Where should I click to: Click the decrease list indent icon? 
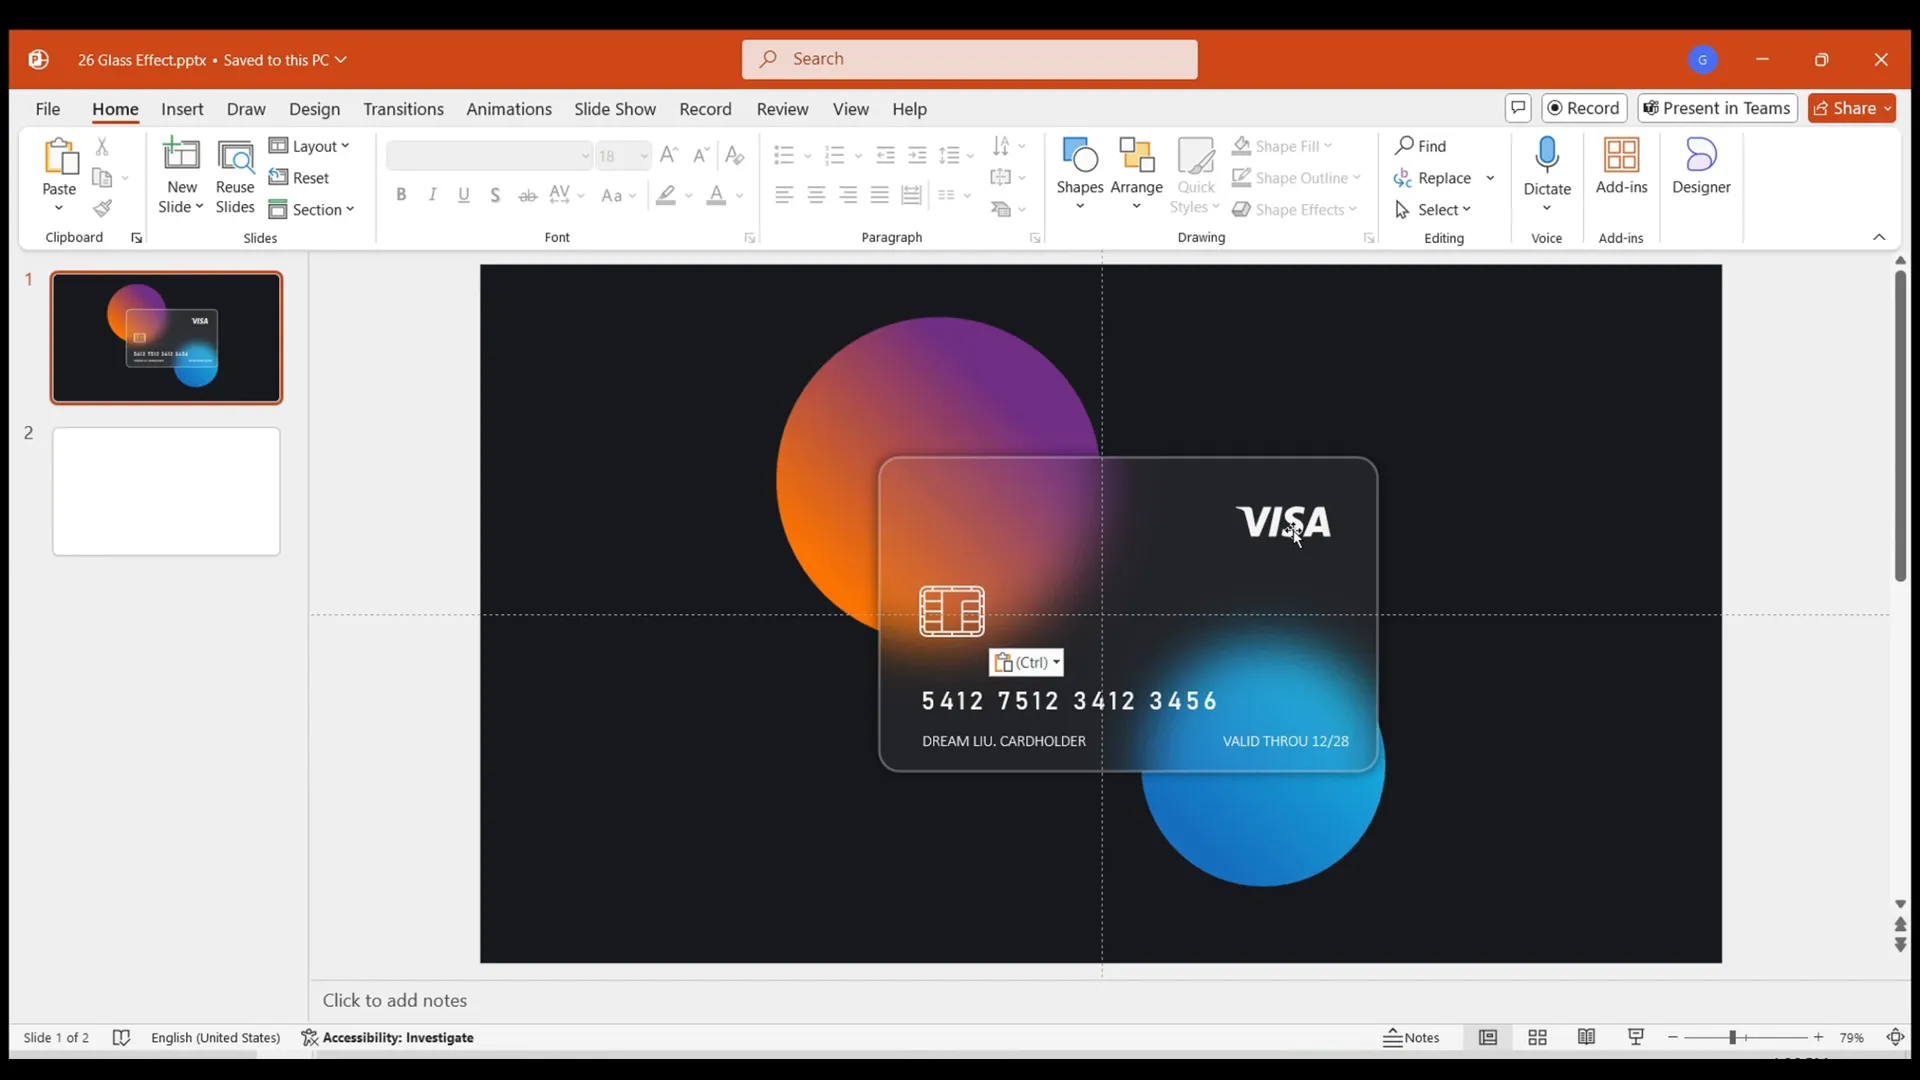885,154
